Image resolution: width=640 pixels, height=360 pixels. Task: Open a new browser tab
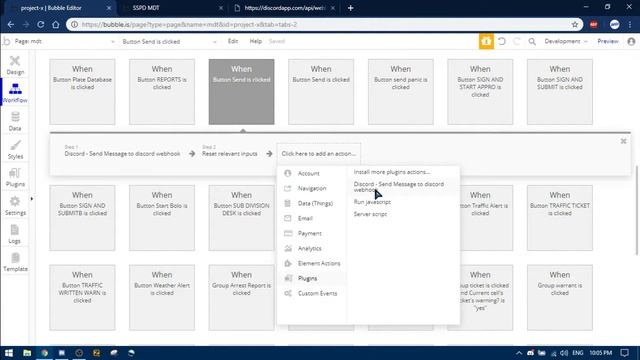(x=350, y=8)
